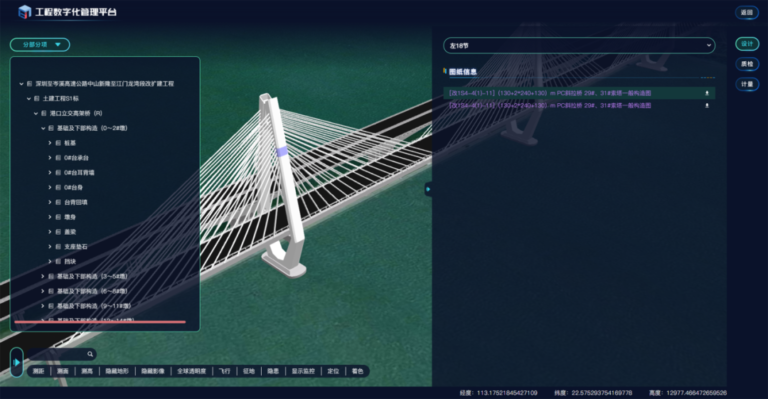Open the 左18节 combo box
Viewport: 768px width, 399px height.
tap(579, 46)
